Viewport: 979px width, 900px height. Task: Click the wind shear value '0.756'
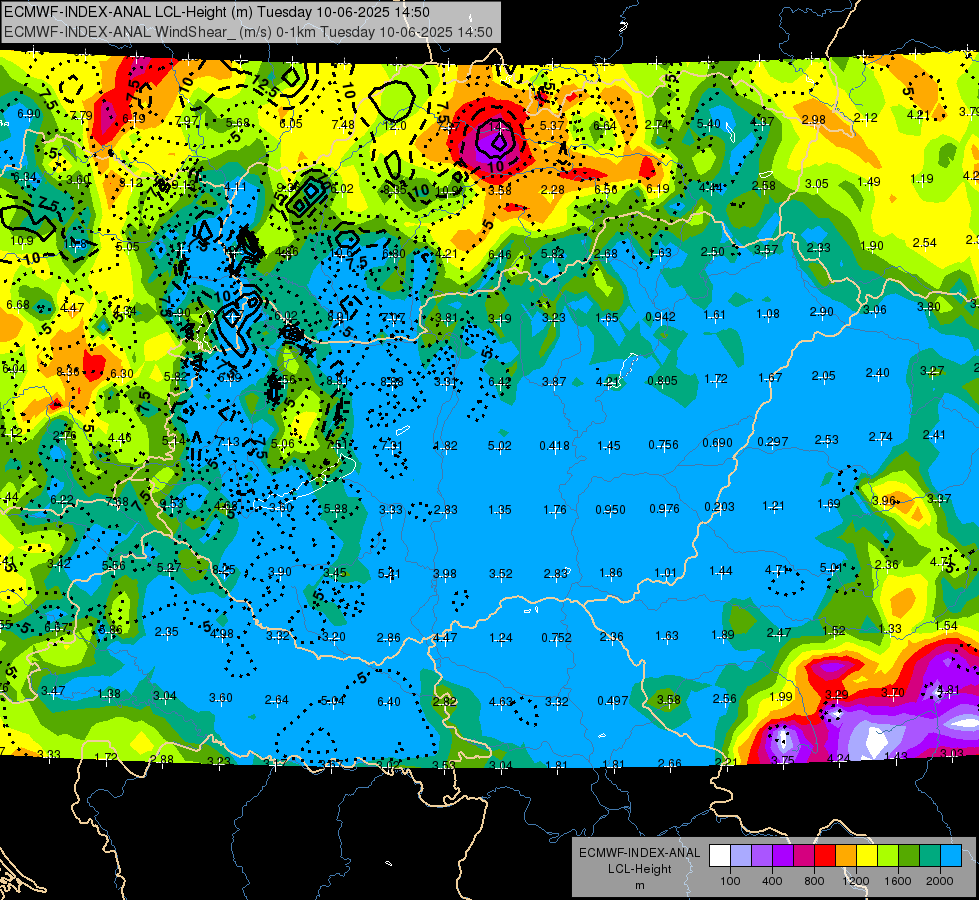pyautogui.click(x=663, y=445)
